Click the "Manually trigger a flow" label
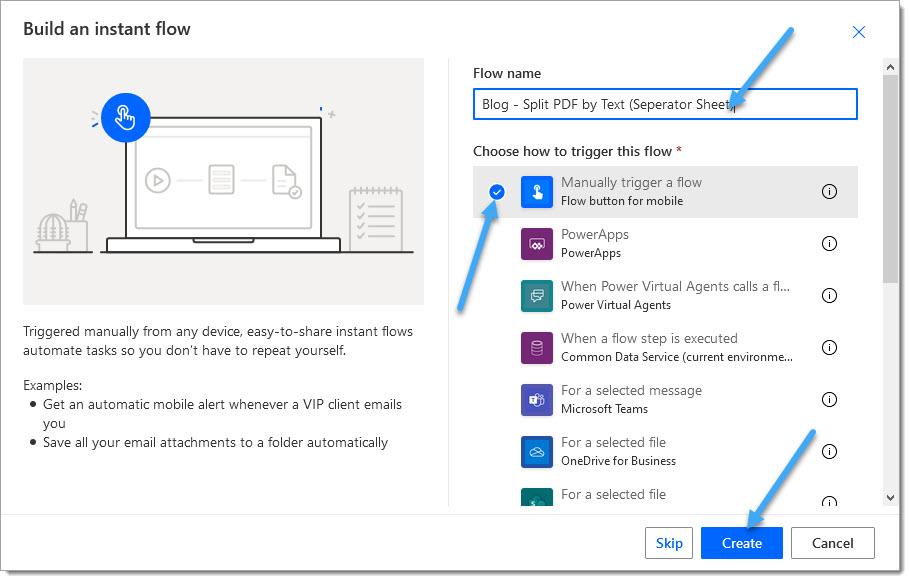The width and height of the screenshot is (910, 581). [631, 182]
